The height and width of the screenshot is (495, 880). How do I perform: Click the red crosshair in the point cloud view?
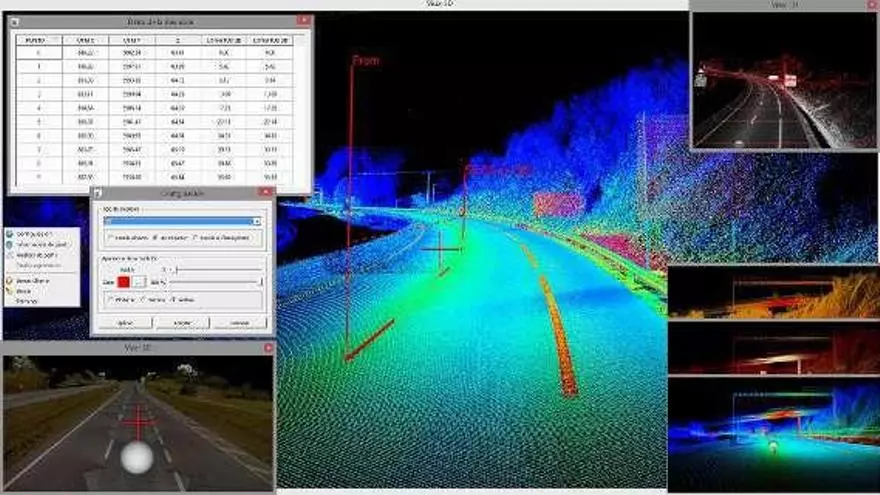click(440, 247)
